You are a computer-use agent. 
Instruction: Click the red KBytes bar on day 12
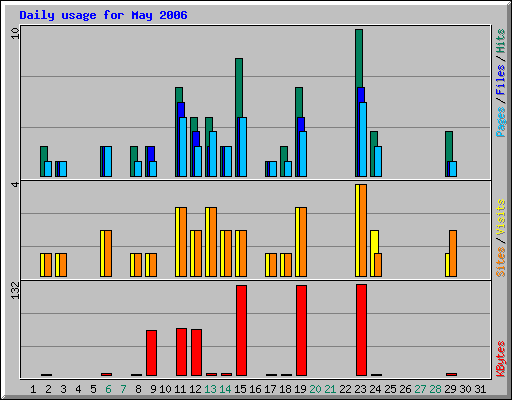196,352
